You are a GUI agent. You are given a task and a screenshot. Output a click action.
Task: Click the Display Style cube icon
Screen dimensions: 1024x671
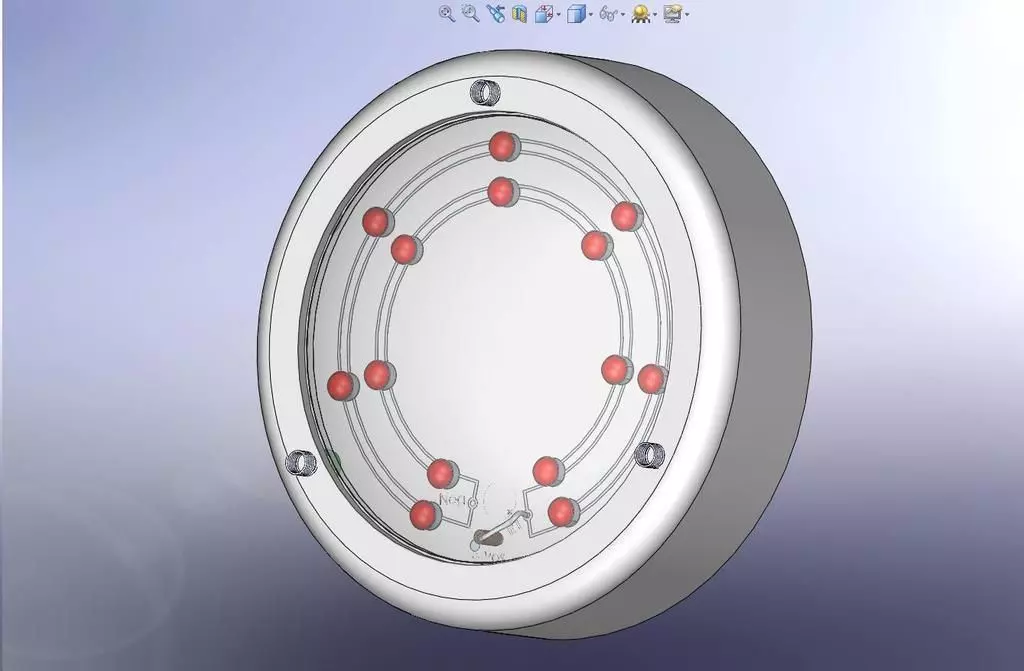[x=575, y=14]
